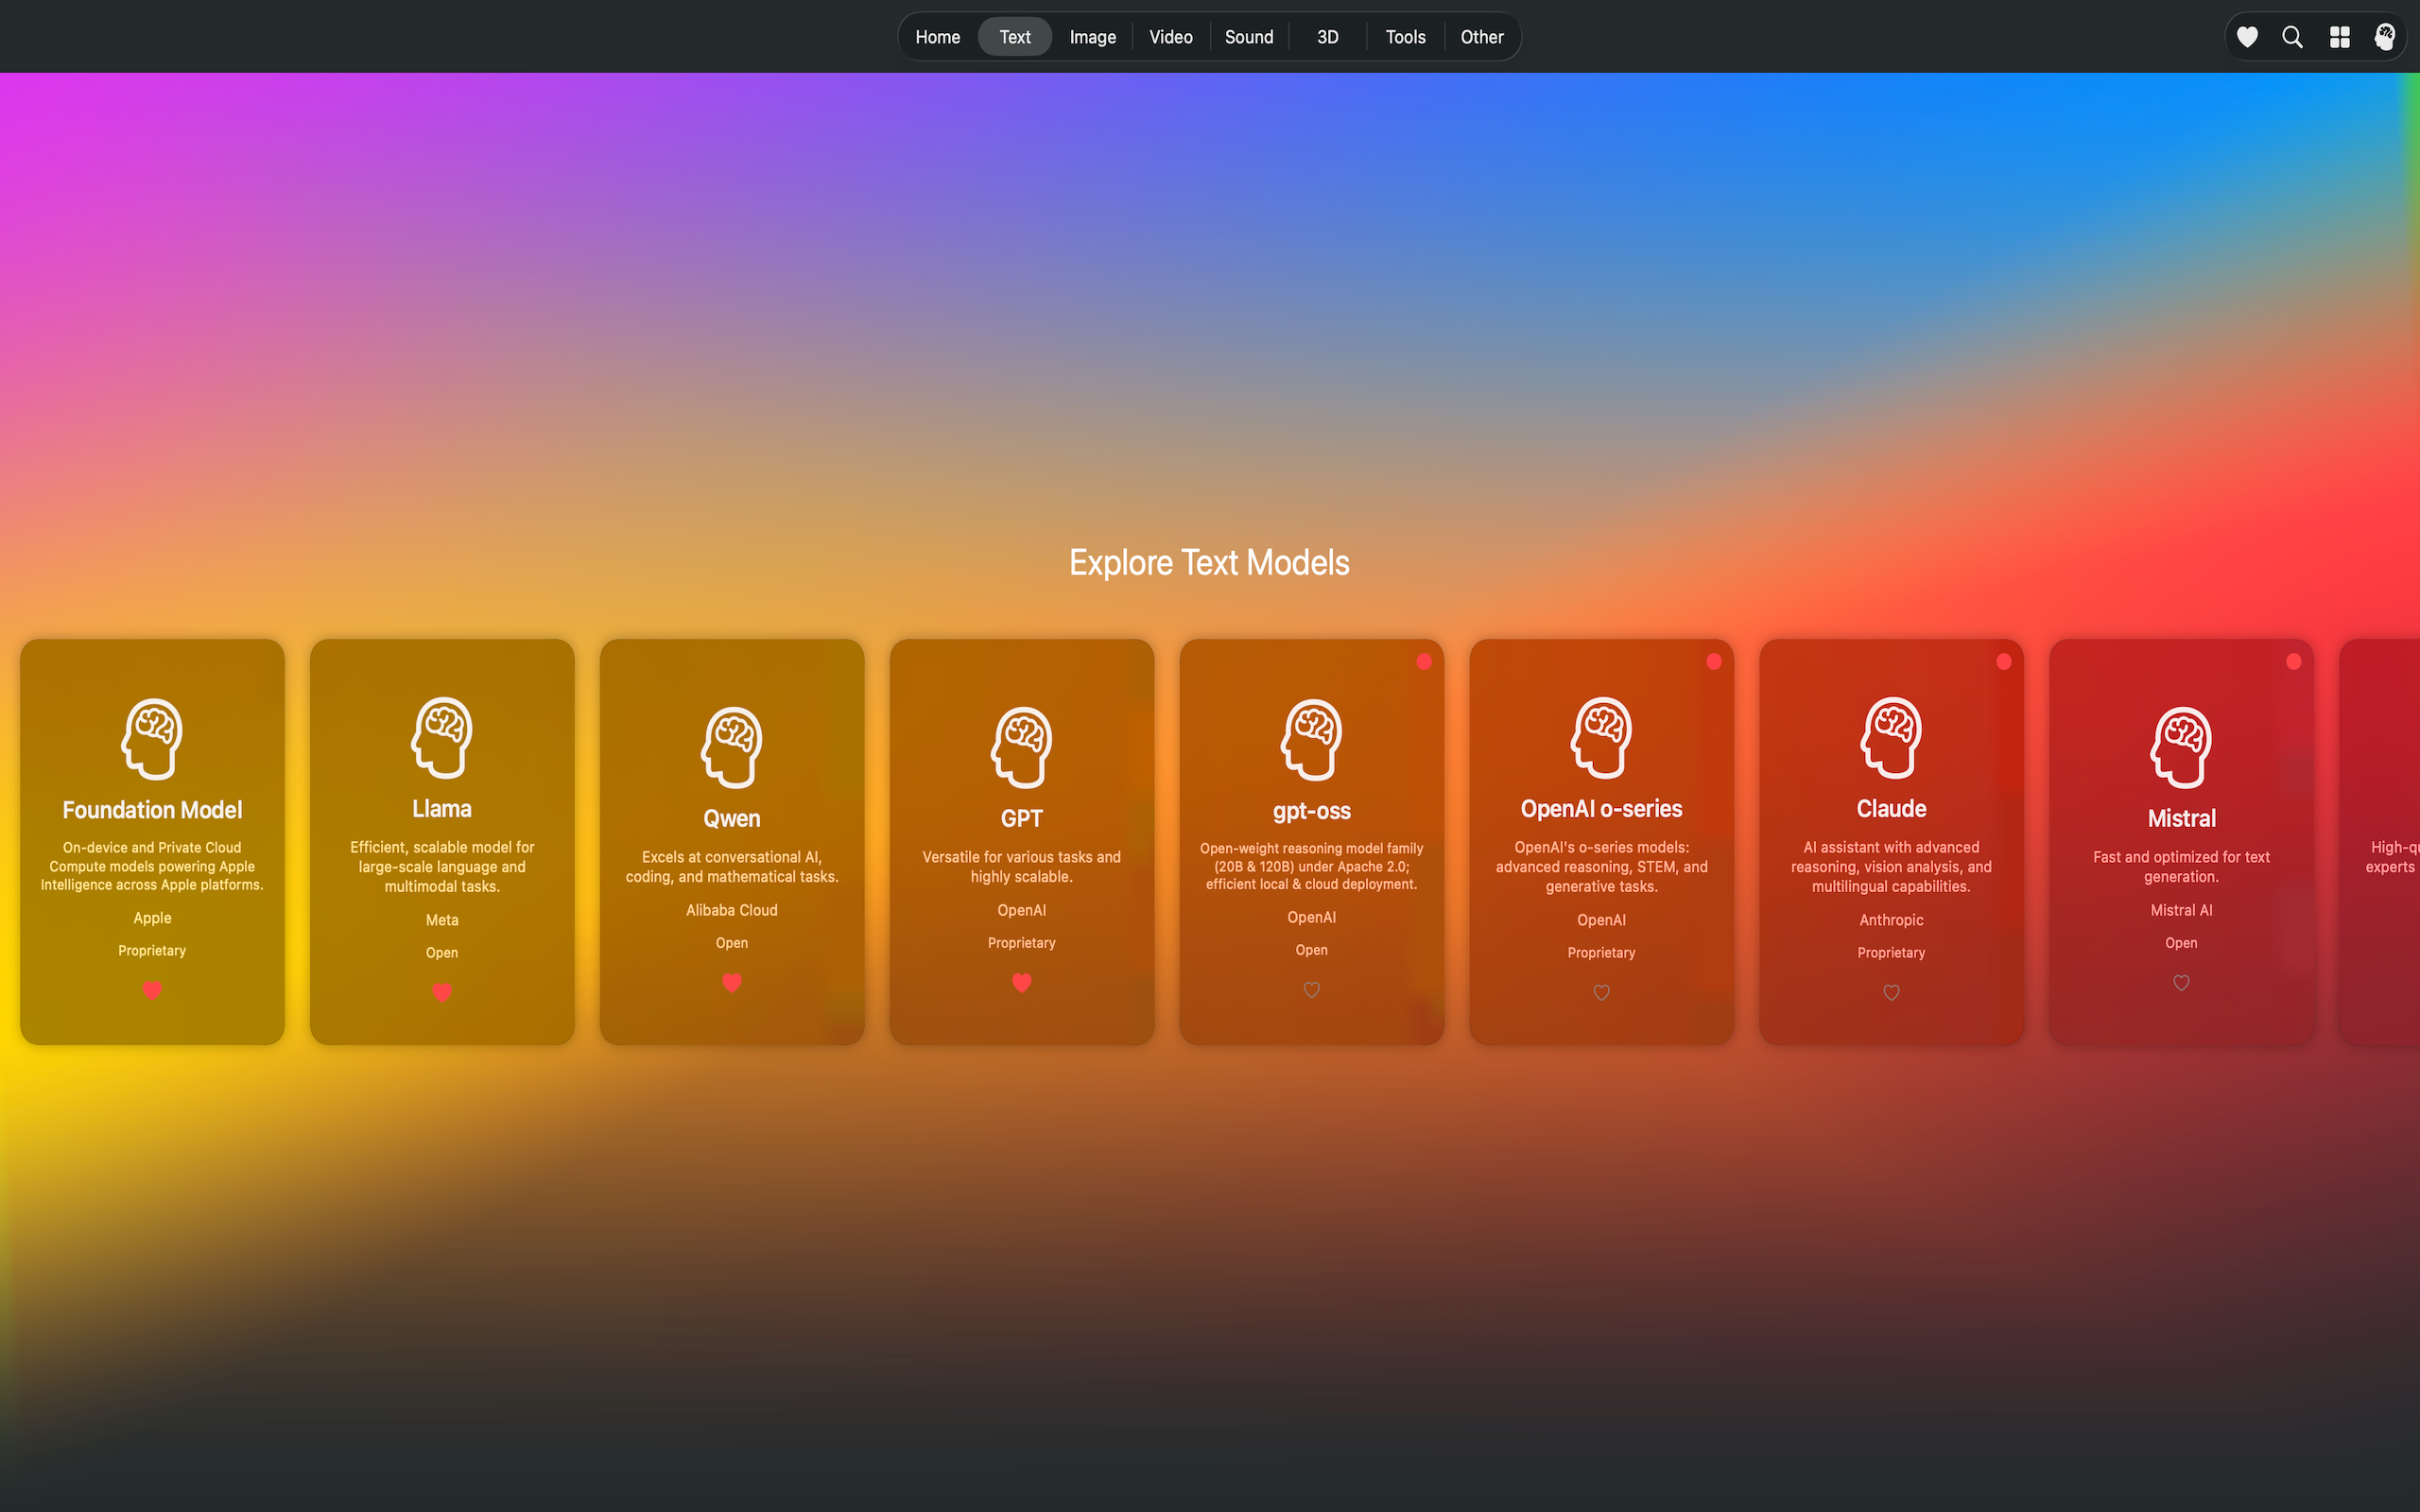
Task: Click the 'Anthropic' provider label
Action: coord(1892,920)
